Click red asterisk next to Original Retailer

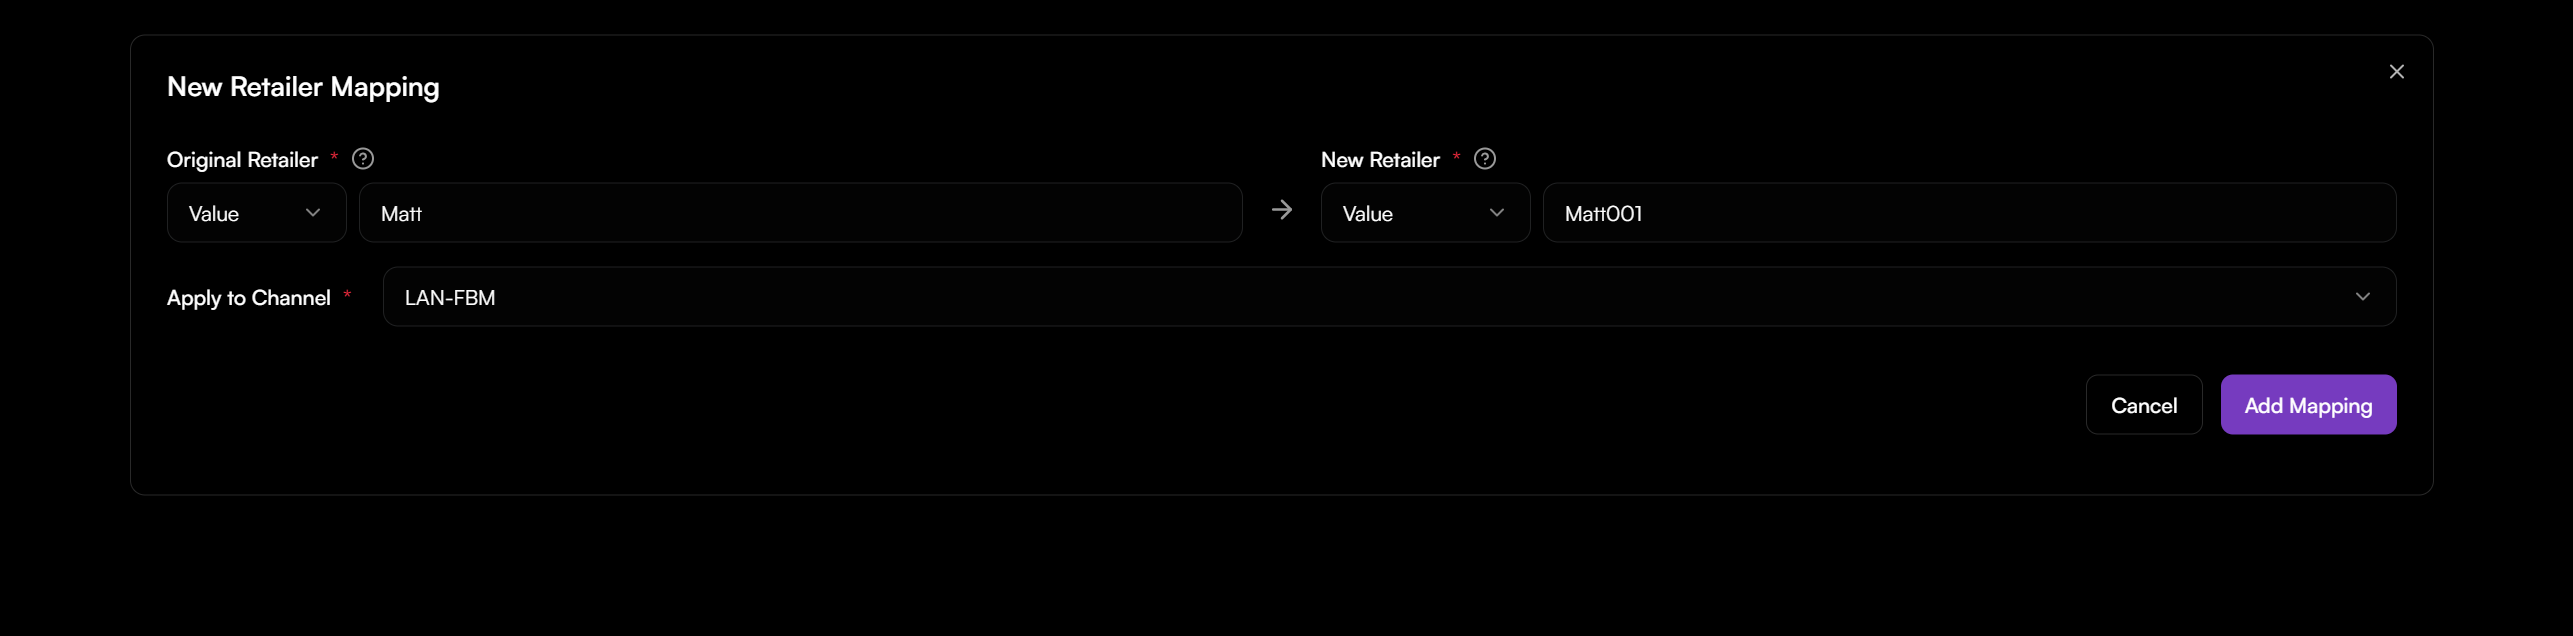[x=334, y=157]
